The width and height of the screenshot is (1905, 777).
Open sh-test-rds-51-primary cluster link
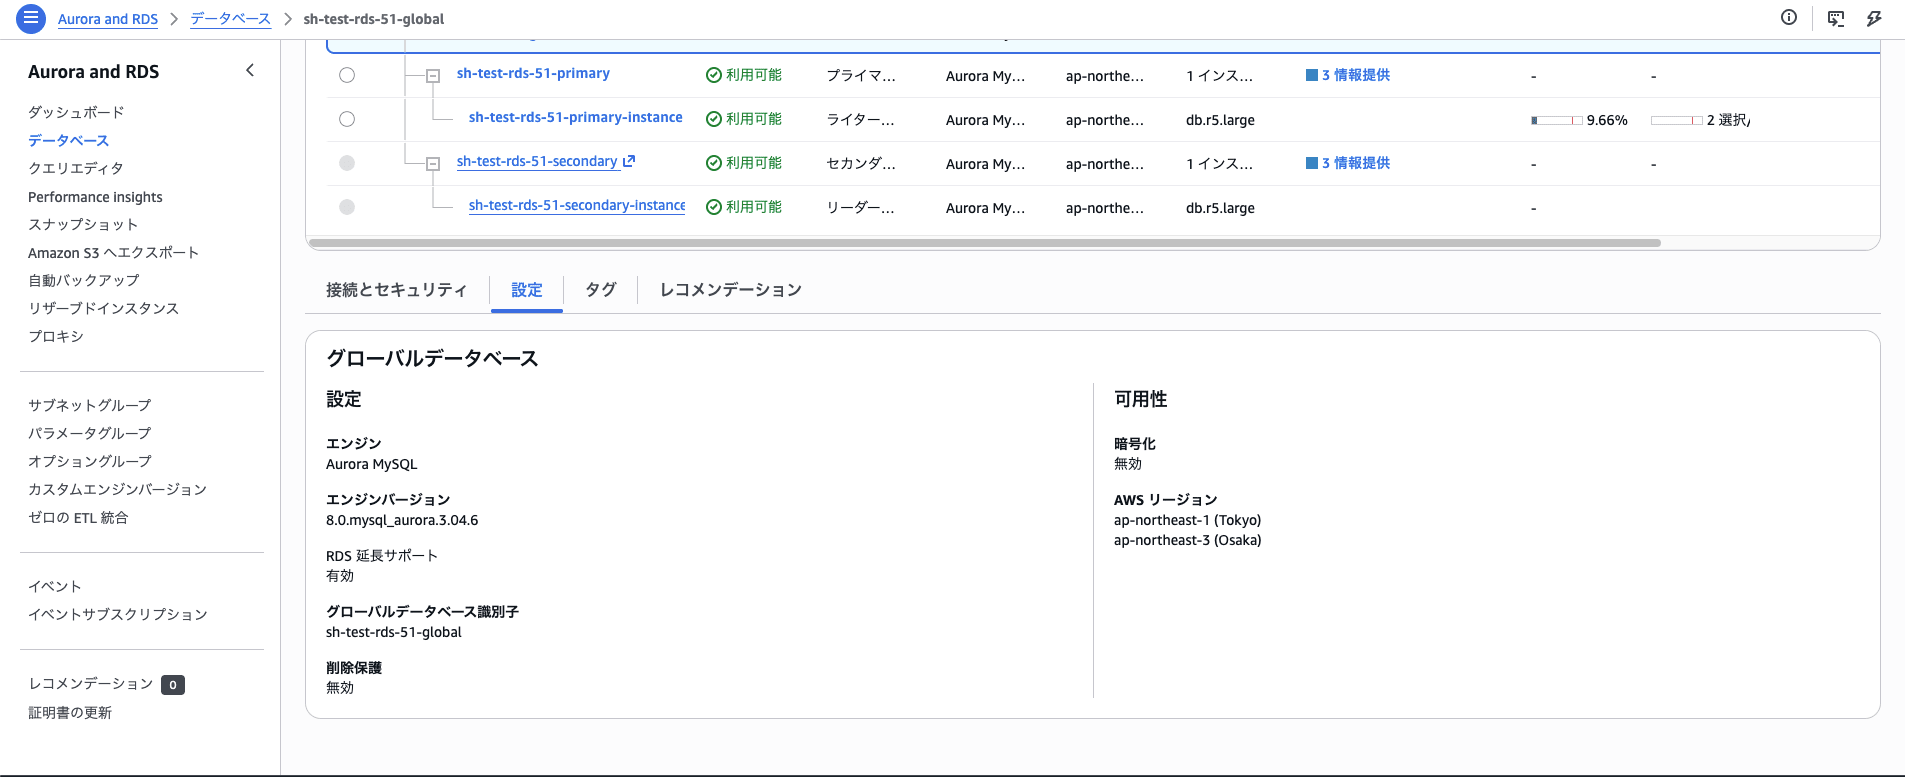(533, 73)
